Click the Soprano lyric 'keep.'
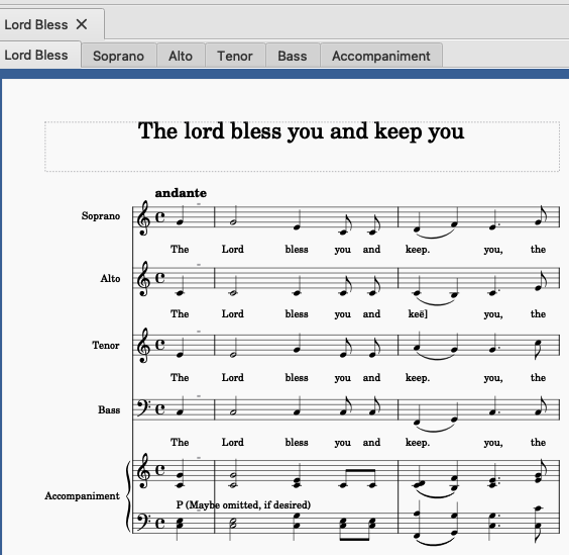Image resolution: width=570 pixels, height=556 pixels. click(x=418, y=249)
